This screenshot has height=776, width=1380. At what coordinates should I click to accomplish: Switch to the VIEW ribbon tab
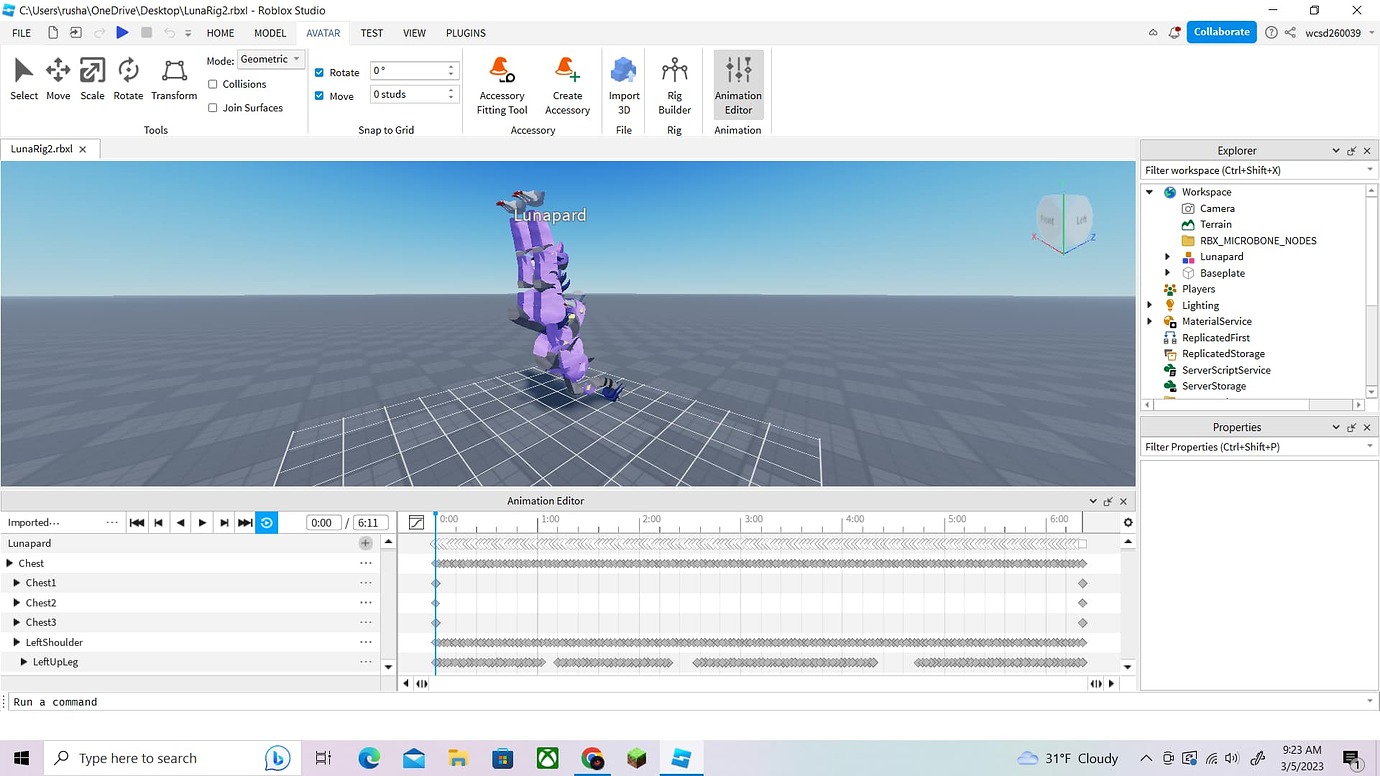414,33
